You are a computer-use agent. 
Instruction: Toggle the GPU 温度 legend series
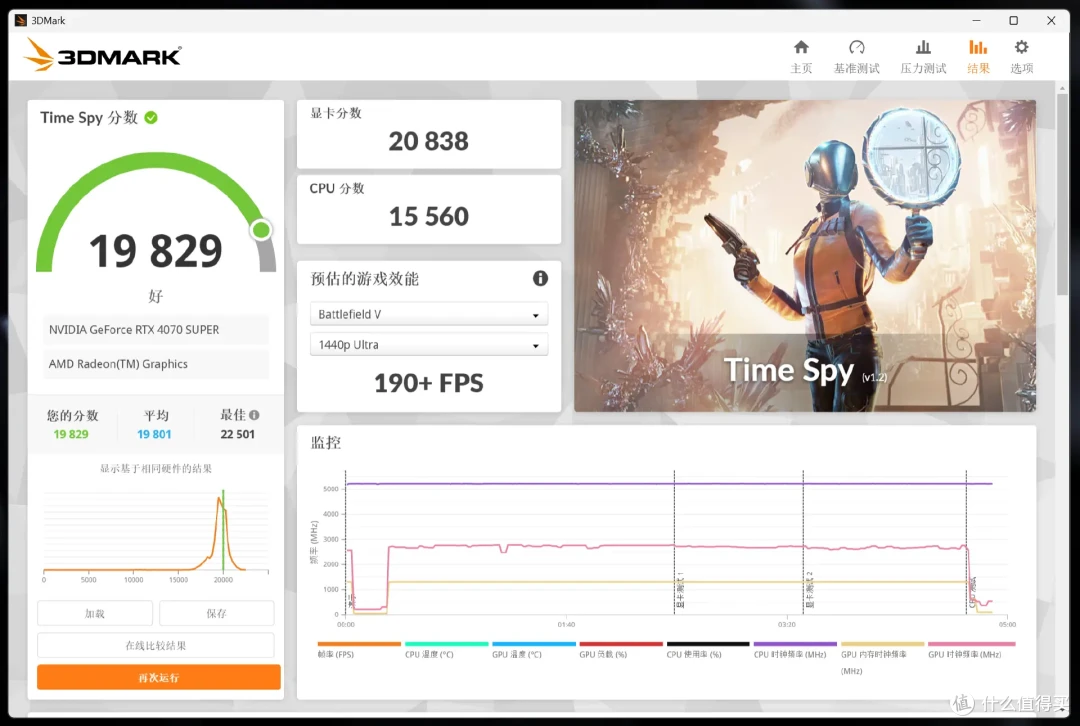pos(534,650)
